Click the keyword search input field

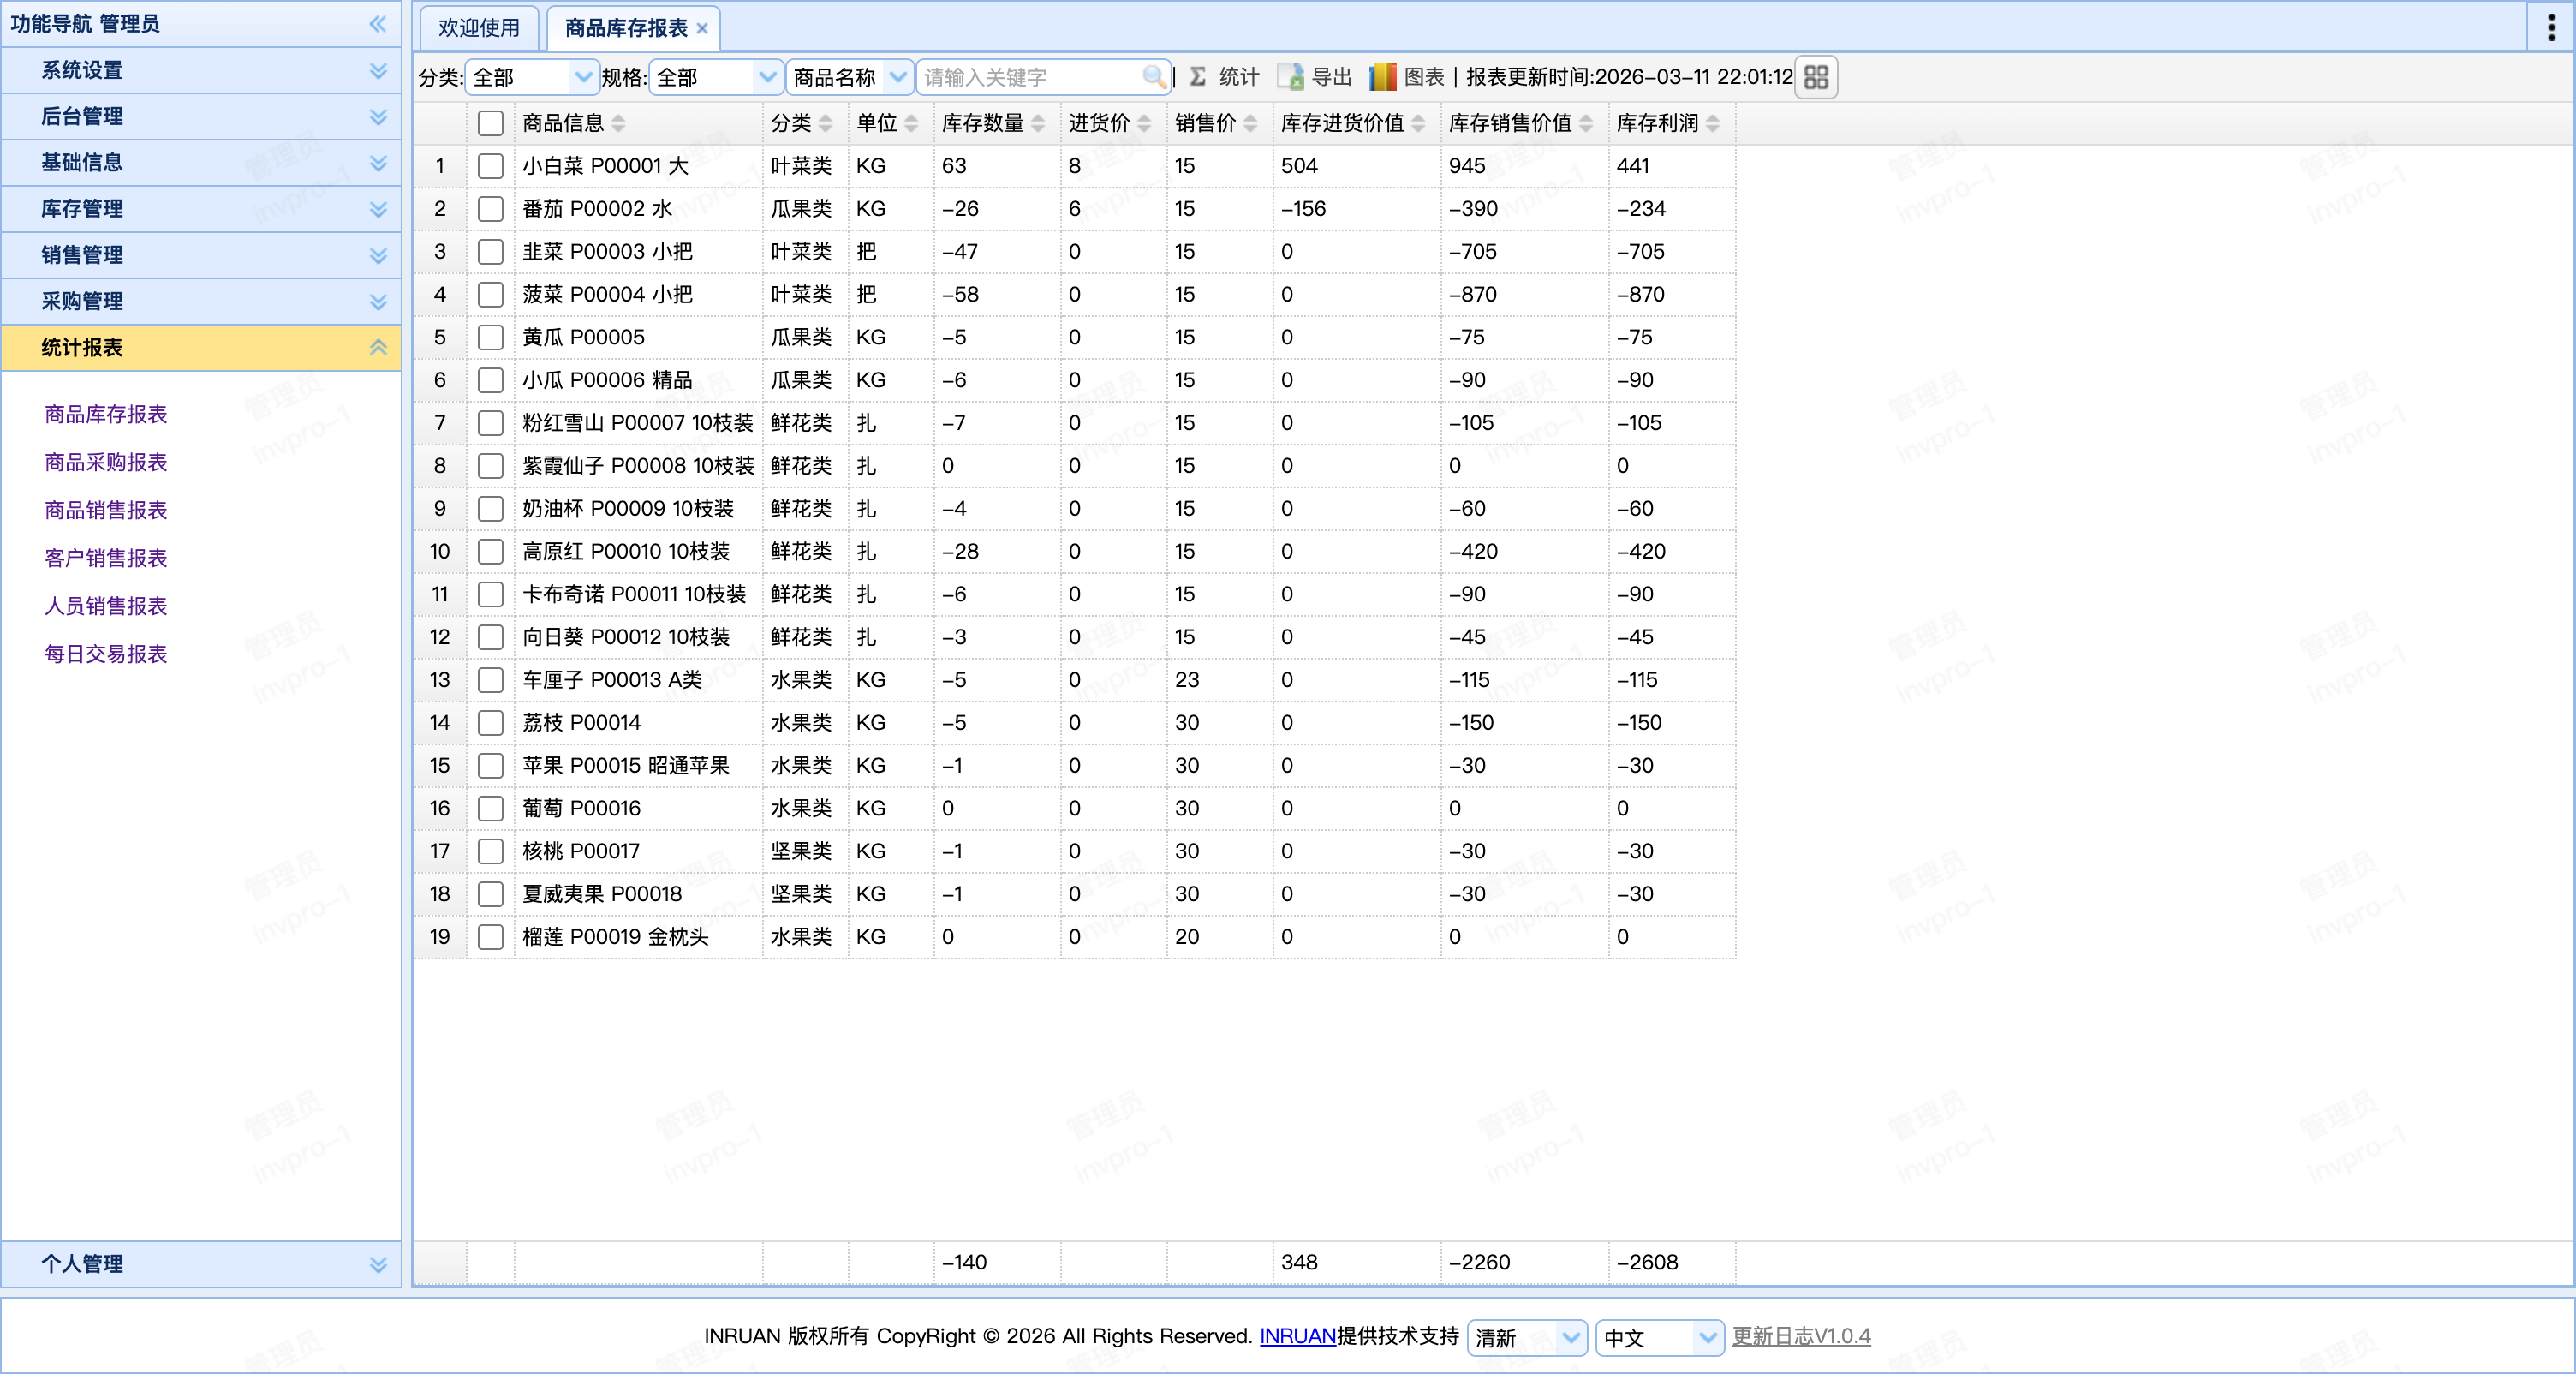tap(1030, 77)
